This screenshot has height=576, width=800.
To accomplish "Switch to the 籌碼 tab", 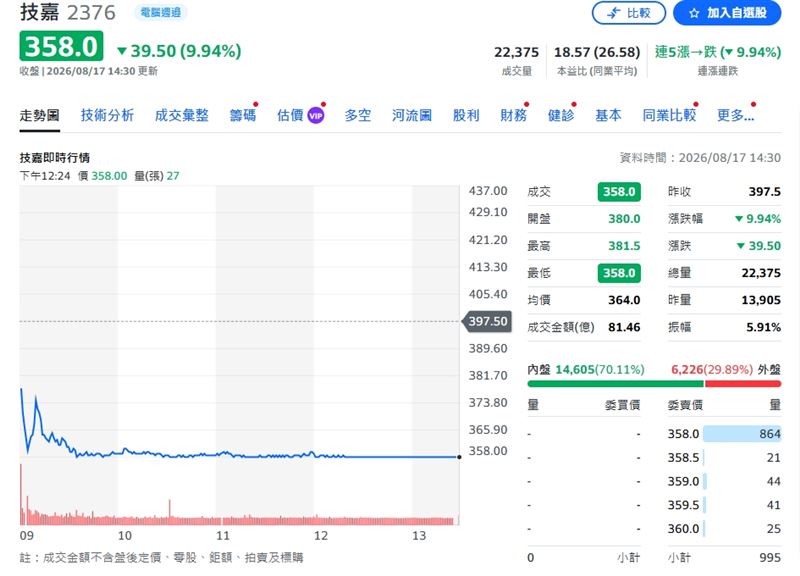I will [x=242, y=115].
